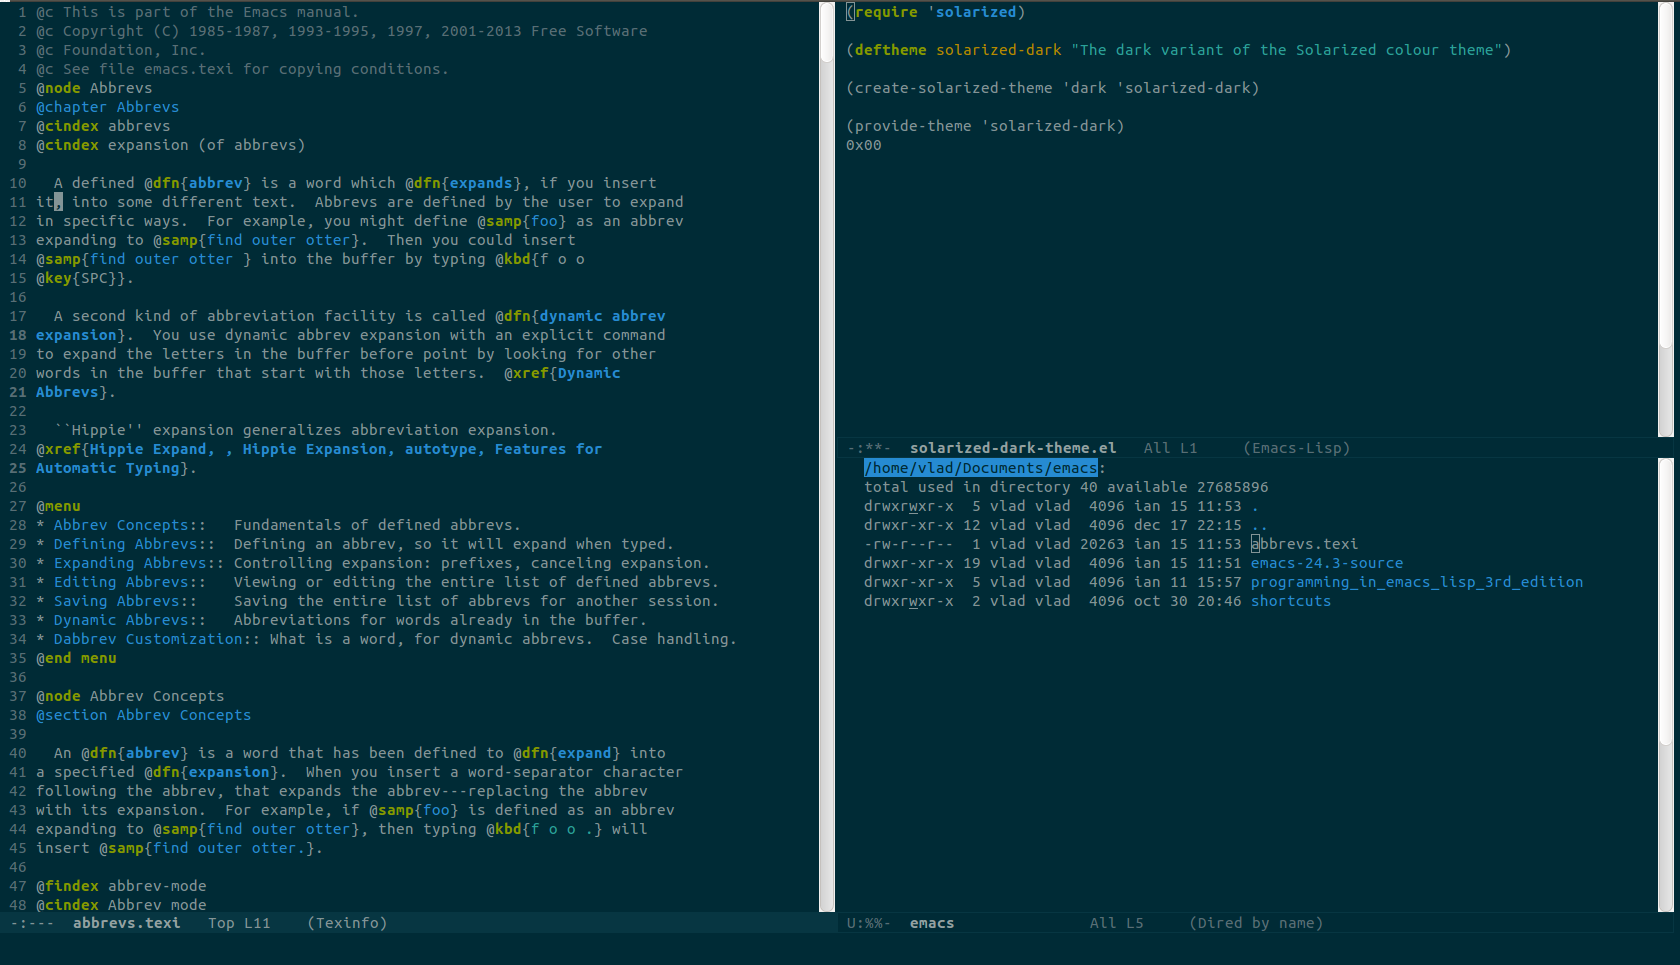This screenshot has height=965, width=1680.
Task: Click the 'Expanding Abbrevs::' menu entry
Action: click(139, 563)
